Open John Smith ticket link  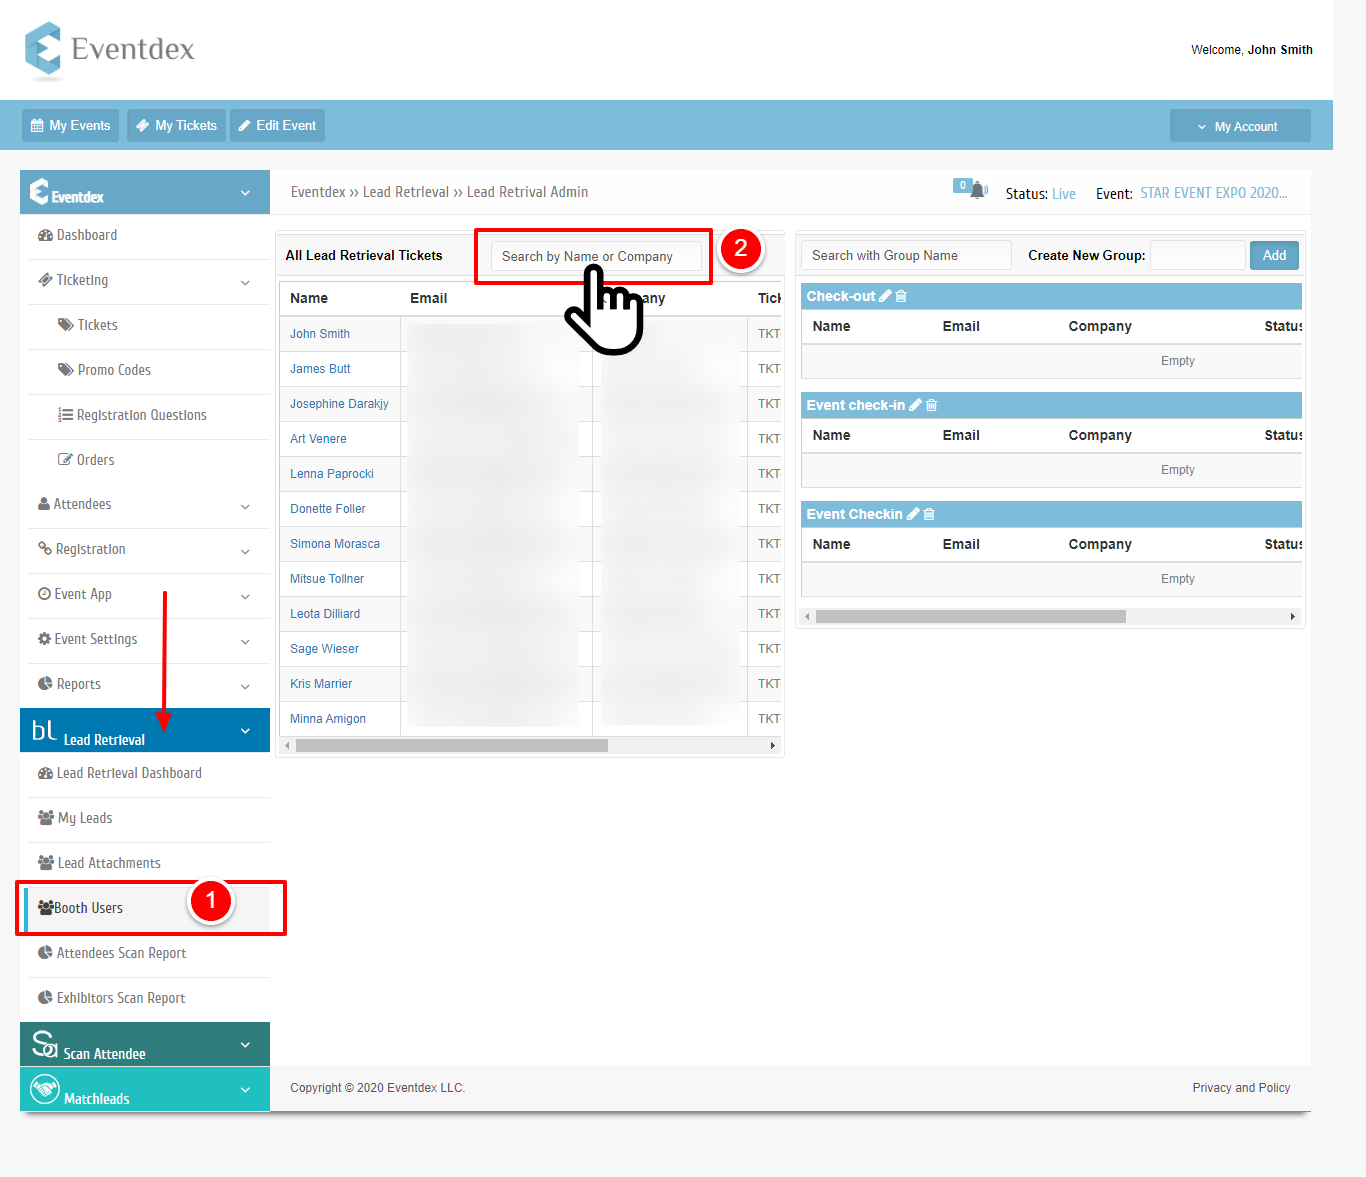pyautogui.click(x=320, y=334)
